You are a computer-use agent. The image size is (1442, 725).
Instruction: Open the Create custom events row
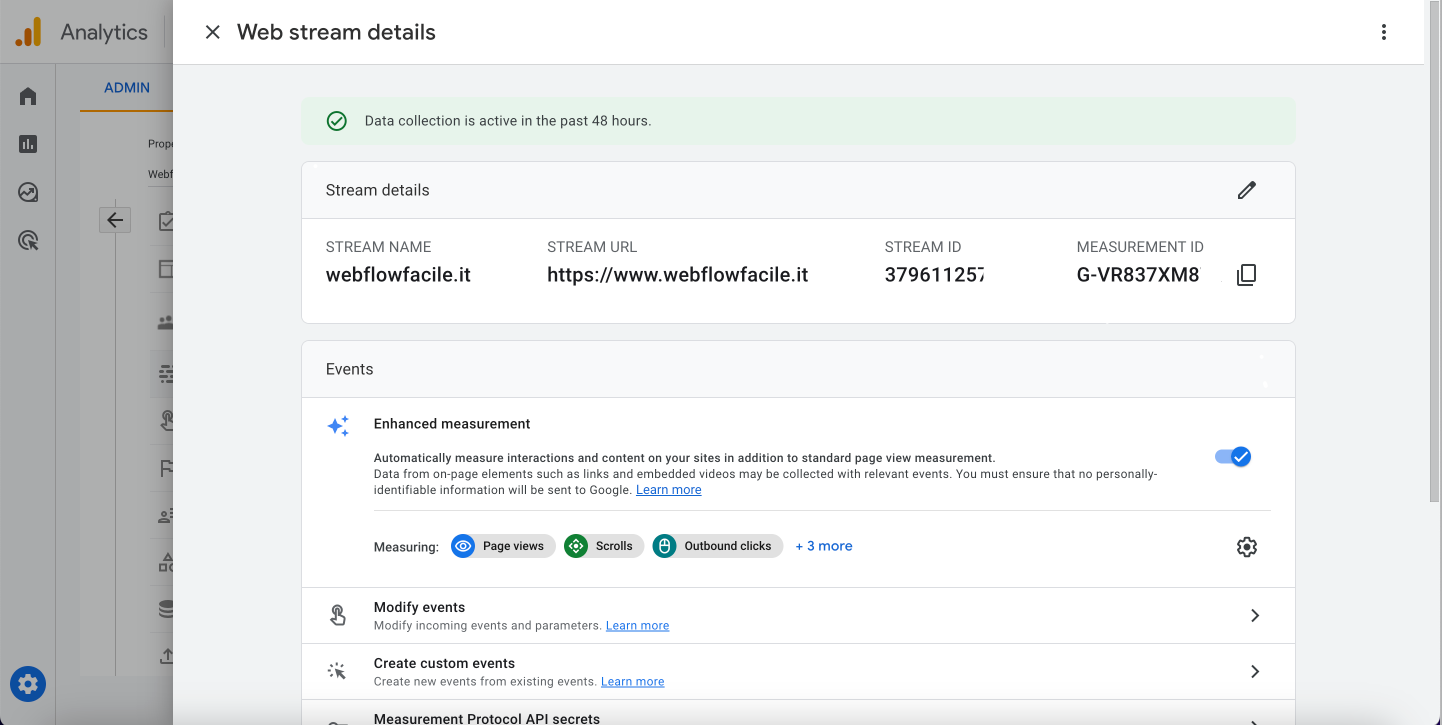tap(798, 672)
